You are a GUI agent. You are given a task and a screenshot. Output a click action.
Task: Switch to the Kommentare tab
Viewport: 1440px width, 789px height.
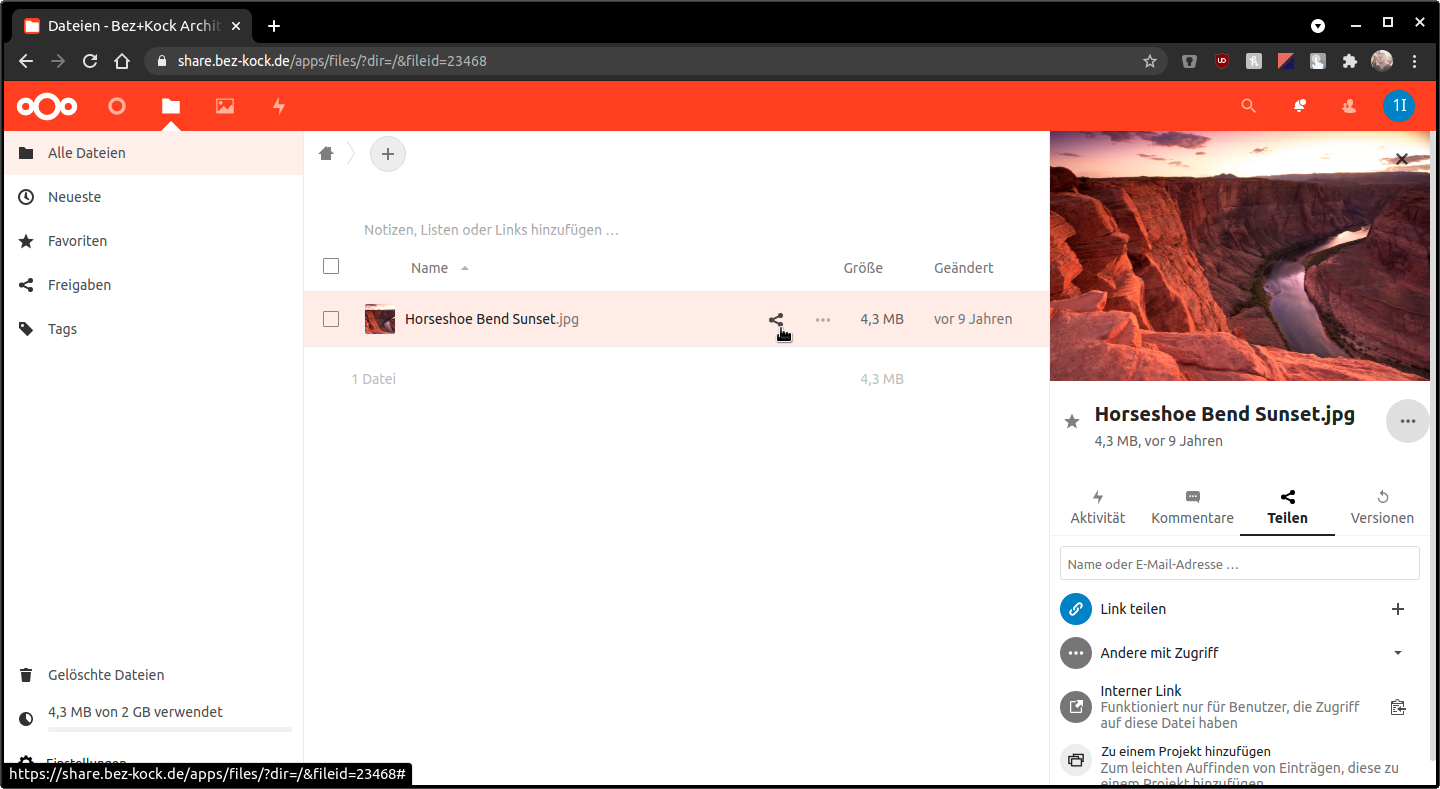point(1192,508)
